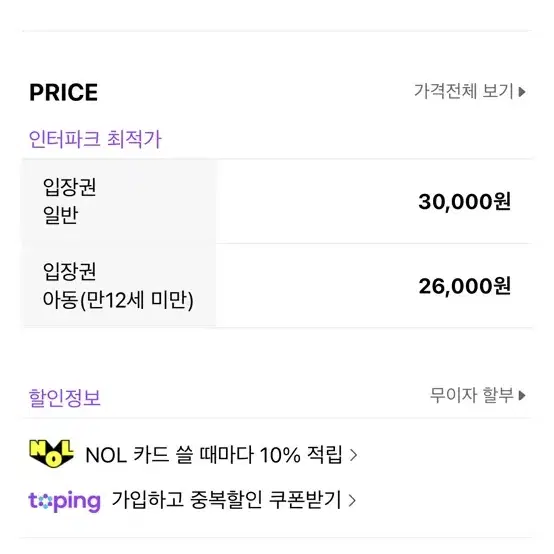This screenshot has height=554, width=554.
Task: Click chevron after 쿠폰받기 text
Action: point(352,500)
